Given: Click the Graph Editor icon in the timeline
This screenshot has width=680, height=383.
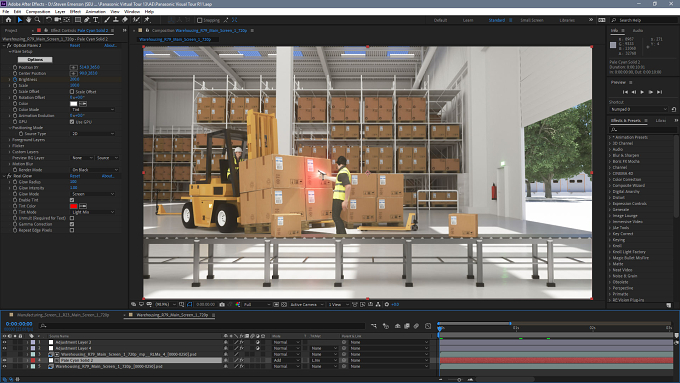Looking at the screenshot, I should pyautogui.click(x=428, y=326).
